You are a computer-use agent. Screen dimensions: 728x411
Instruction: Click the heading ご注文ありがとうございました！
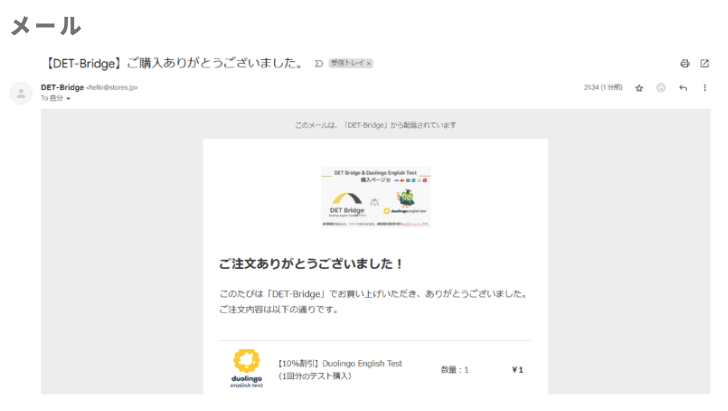(x=311, y=264)
